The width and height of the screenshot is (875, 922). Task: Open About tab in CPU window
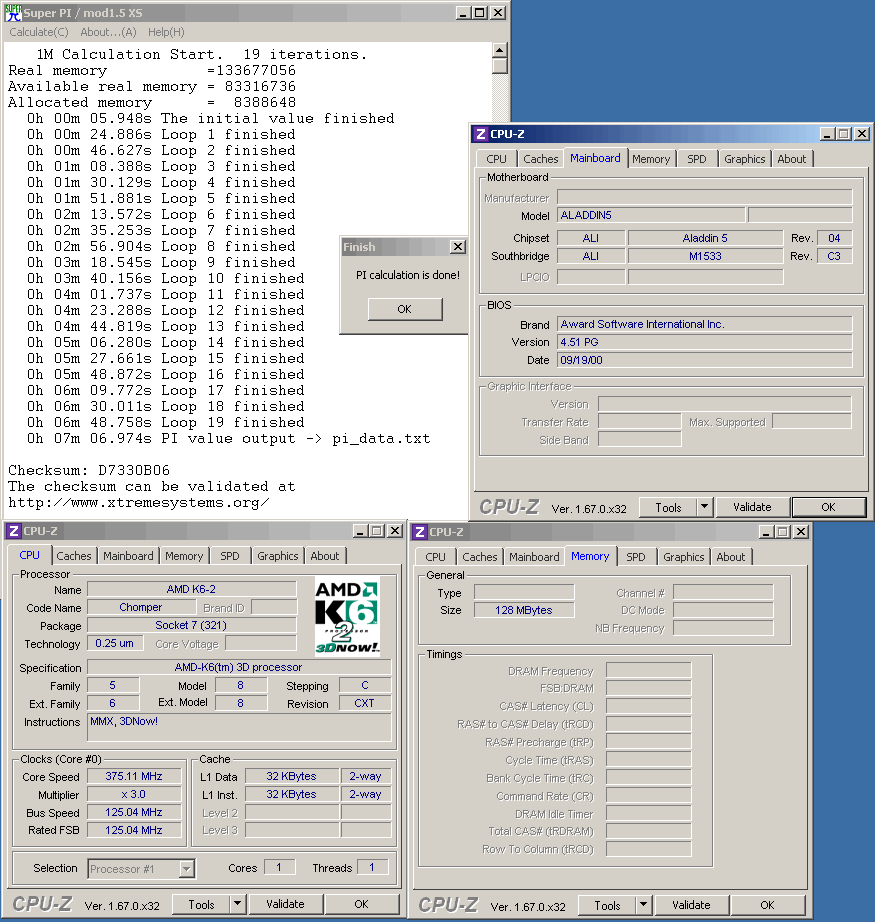click(x=325, y=556)
